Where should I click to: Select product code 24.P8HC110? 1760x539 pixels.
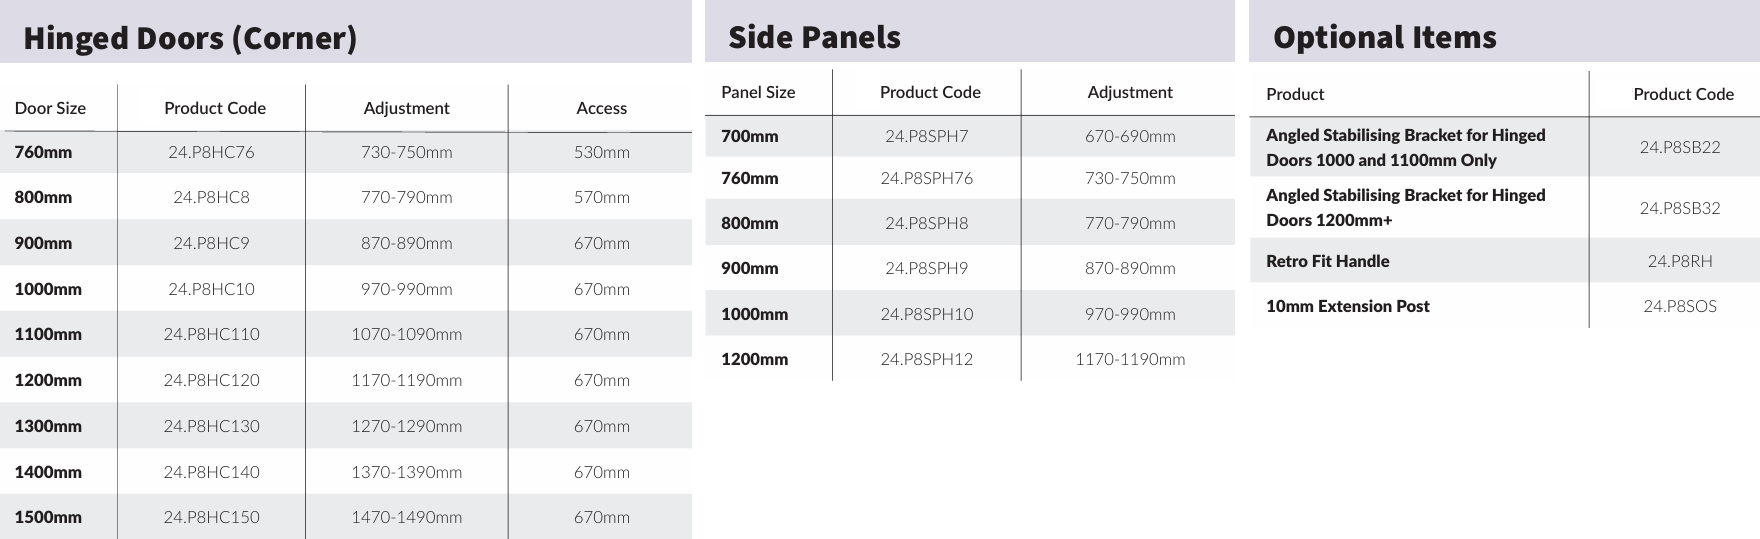tap(211, 334)
